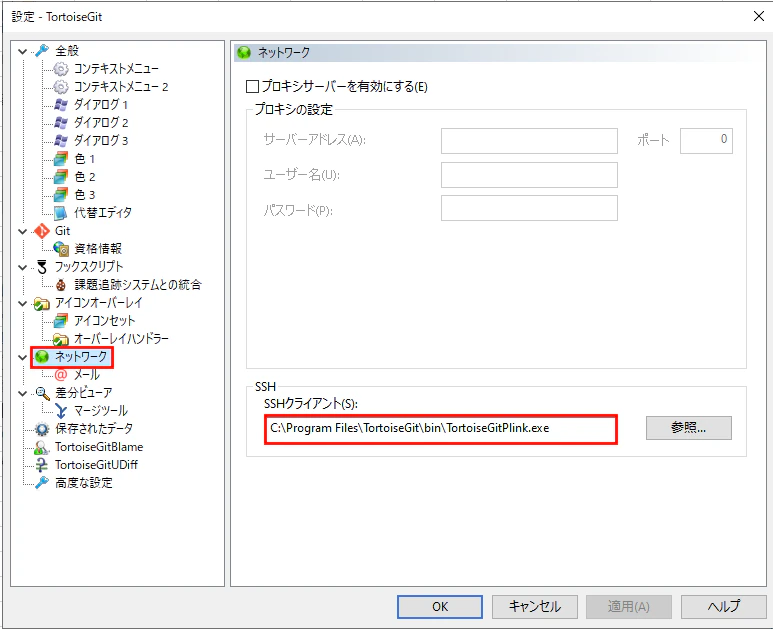This screenshot has height=629, width=773.
Task: Collapse the アイコンオーバーレイ tree node
Action: click(x=22, y=303)
